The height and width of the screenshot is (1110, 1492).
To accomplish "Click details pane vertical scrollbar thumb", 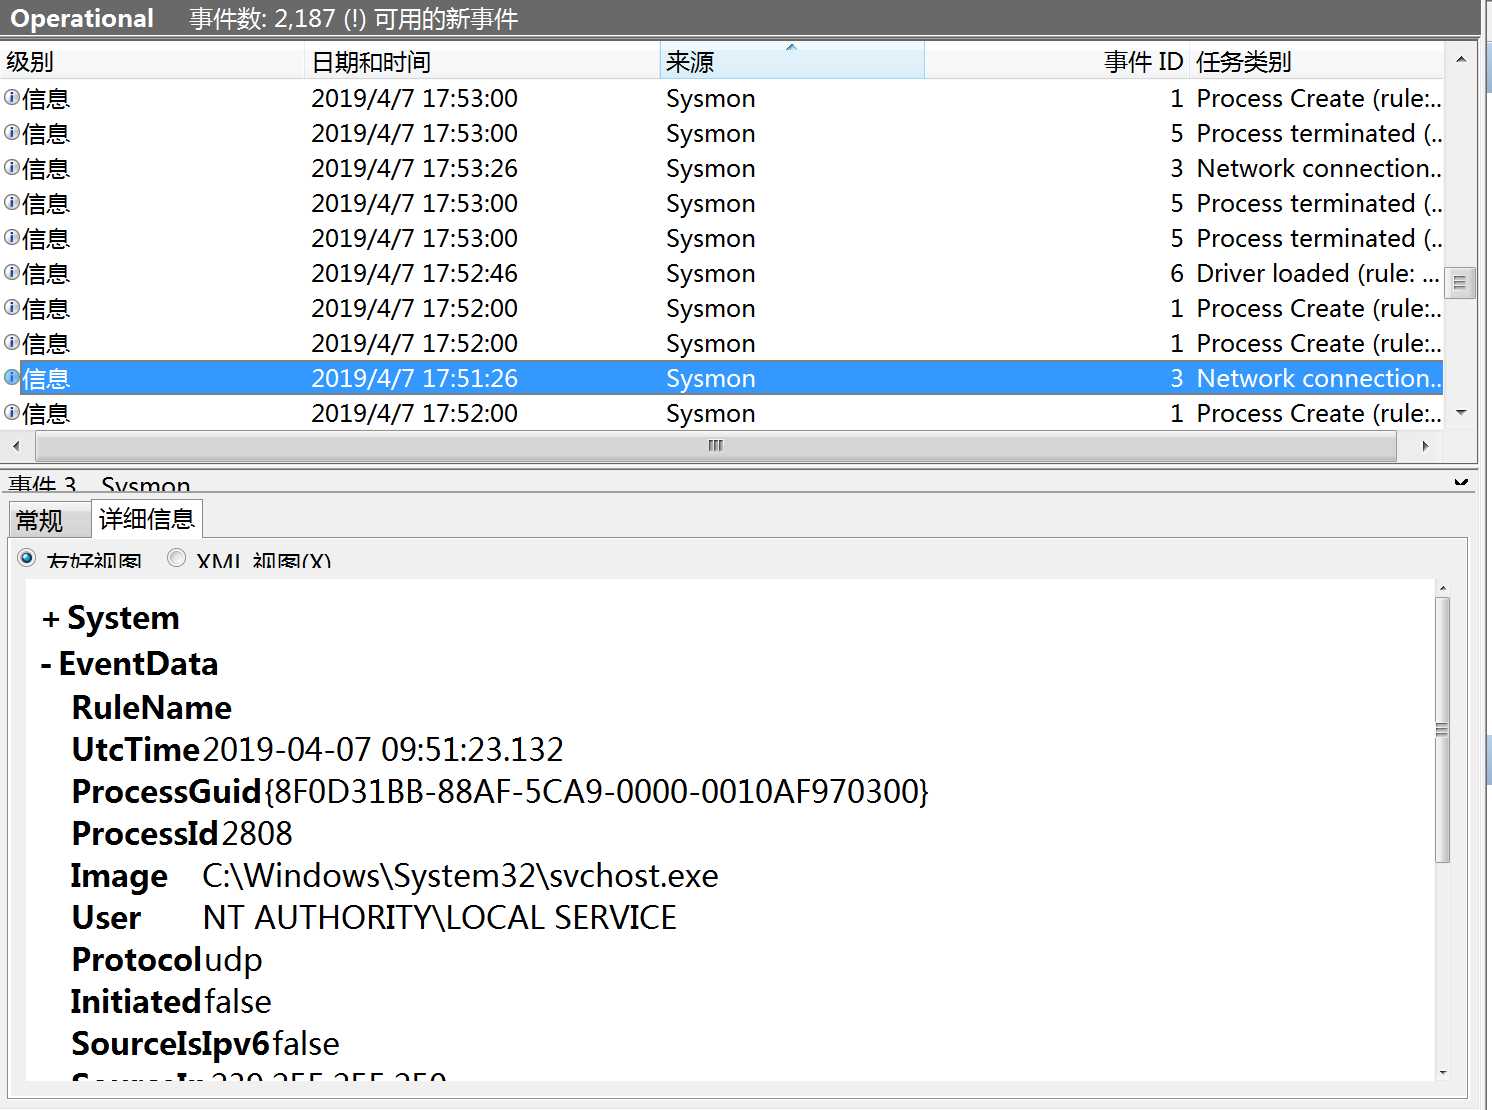I will (1442, 730).
